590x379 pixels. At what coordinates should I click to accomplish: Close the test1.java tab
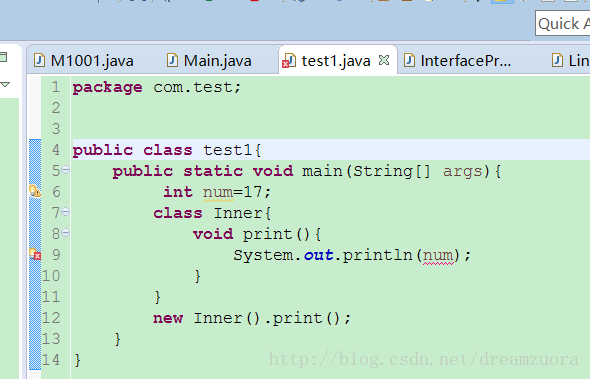pos(384,60)
